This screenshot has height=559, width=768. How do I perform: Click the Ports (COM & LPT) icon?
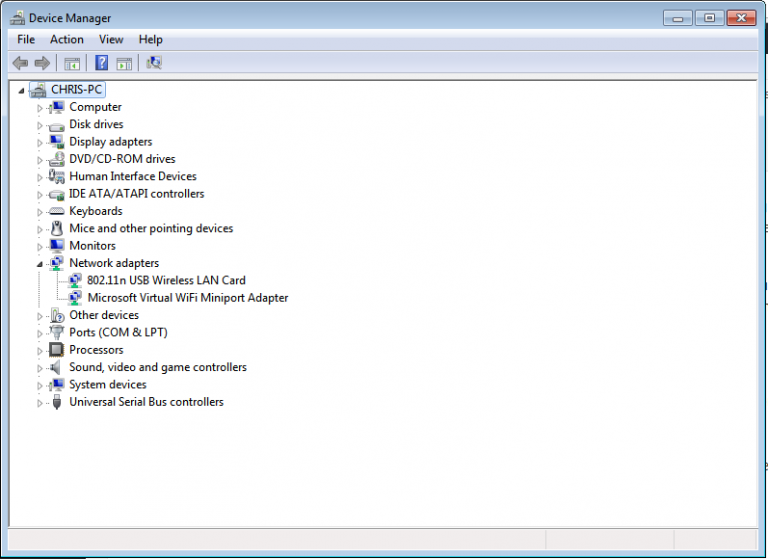(x=57, y=333)
